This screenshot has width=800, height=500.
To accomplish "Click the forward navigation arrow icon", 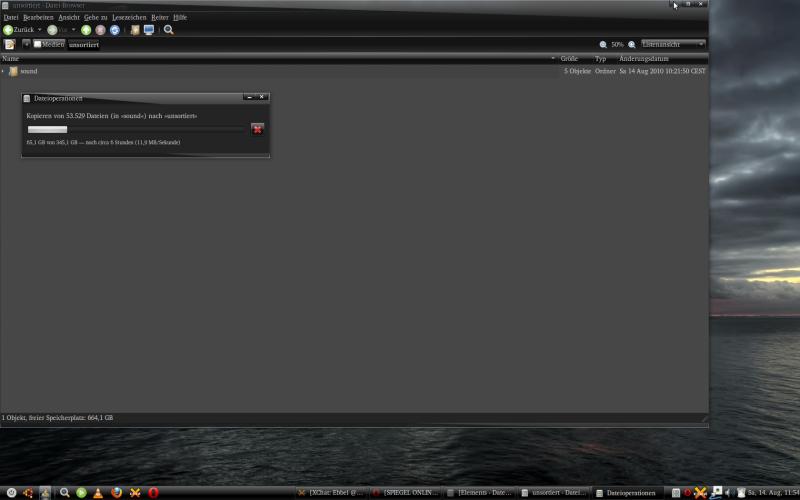I will pyautogui.click(x=53, y=30).
